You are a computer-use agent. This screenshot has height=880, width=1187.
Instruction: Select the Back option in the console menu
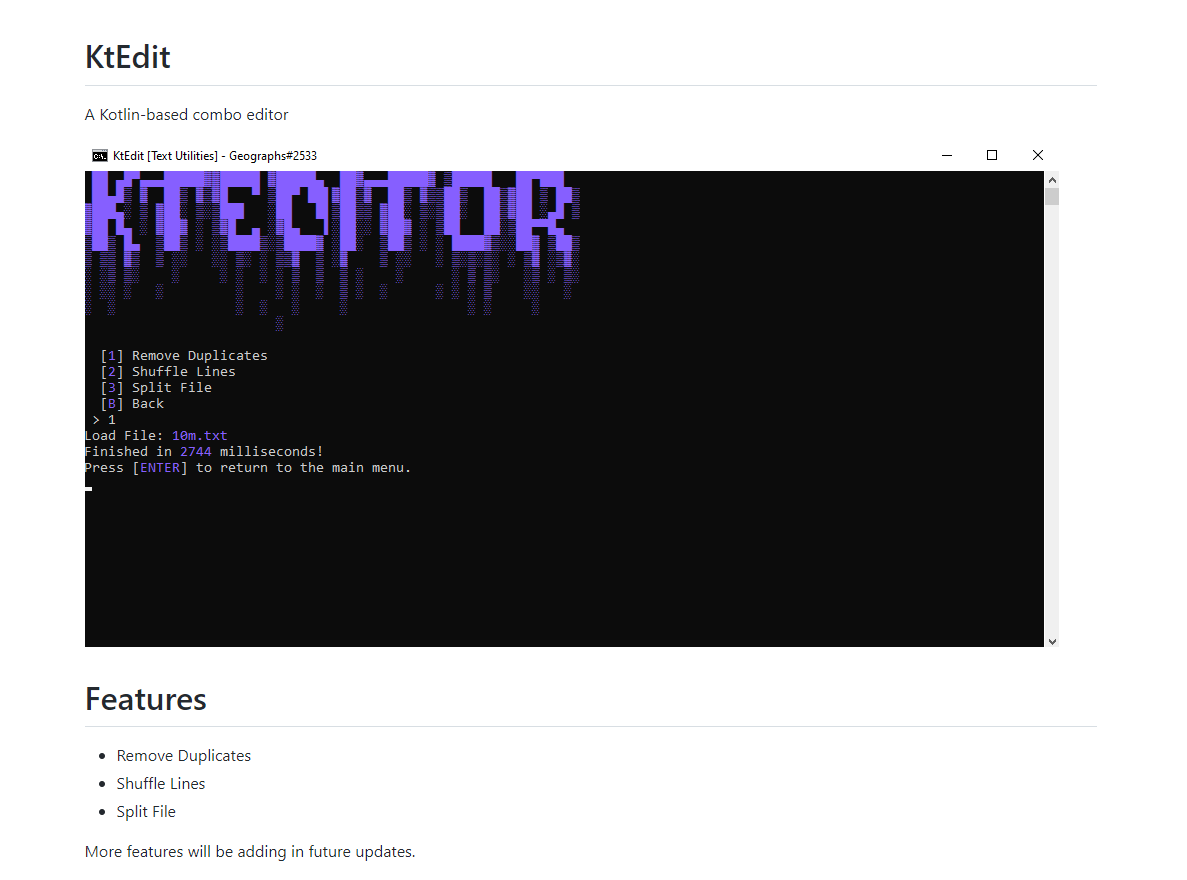(x=147, y=404)
